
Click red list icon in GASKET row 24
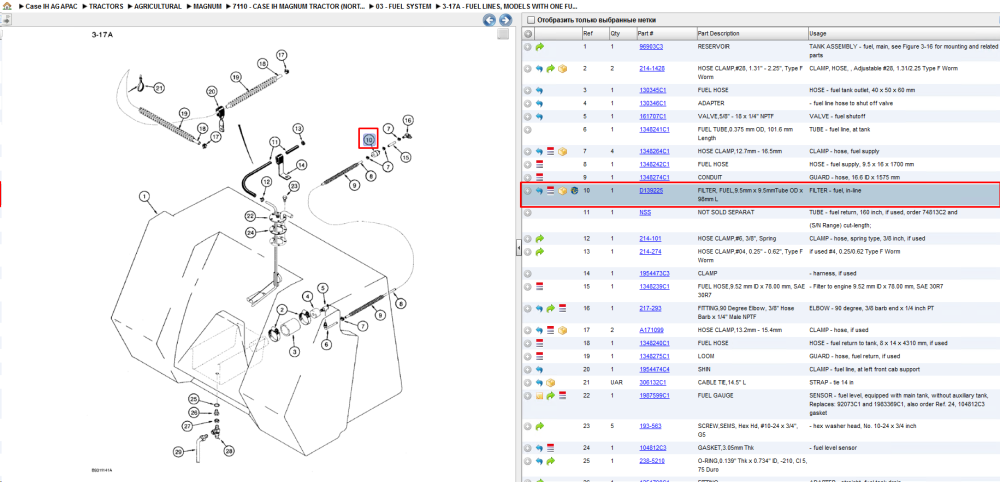point(551,448)
